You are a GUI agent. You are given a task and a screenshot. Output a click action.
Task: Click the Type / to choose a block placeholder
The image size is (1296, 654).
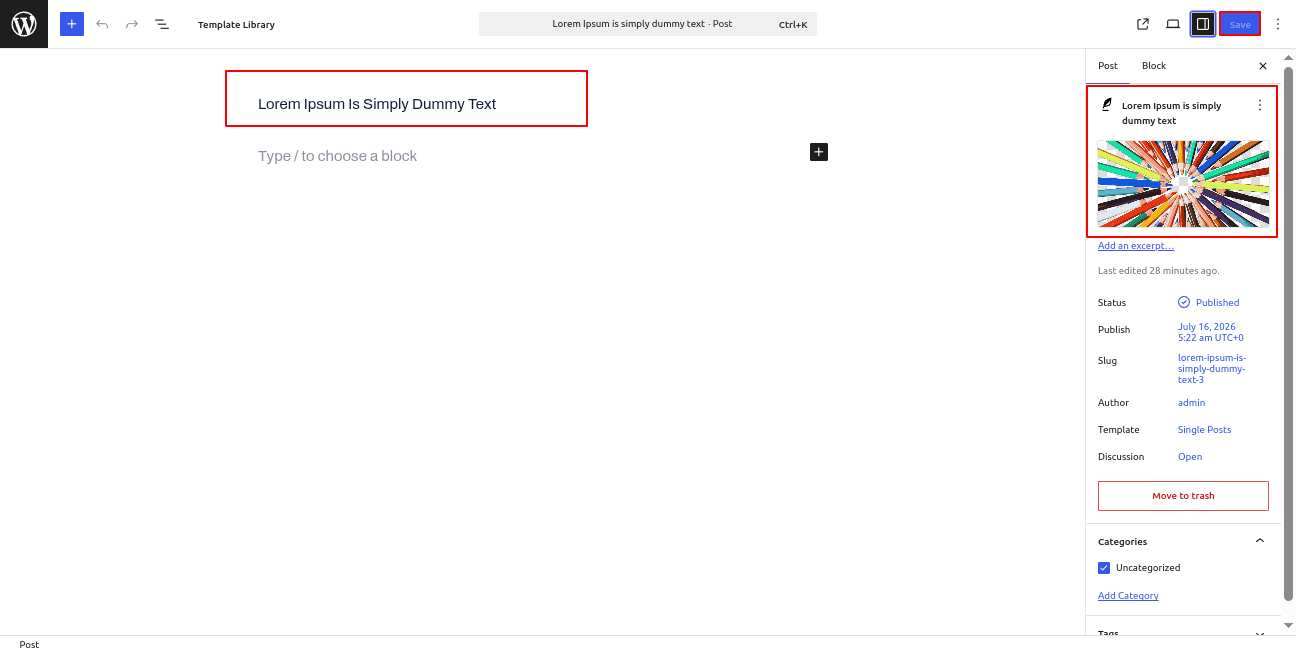pos(337,156)
